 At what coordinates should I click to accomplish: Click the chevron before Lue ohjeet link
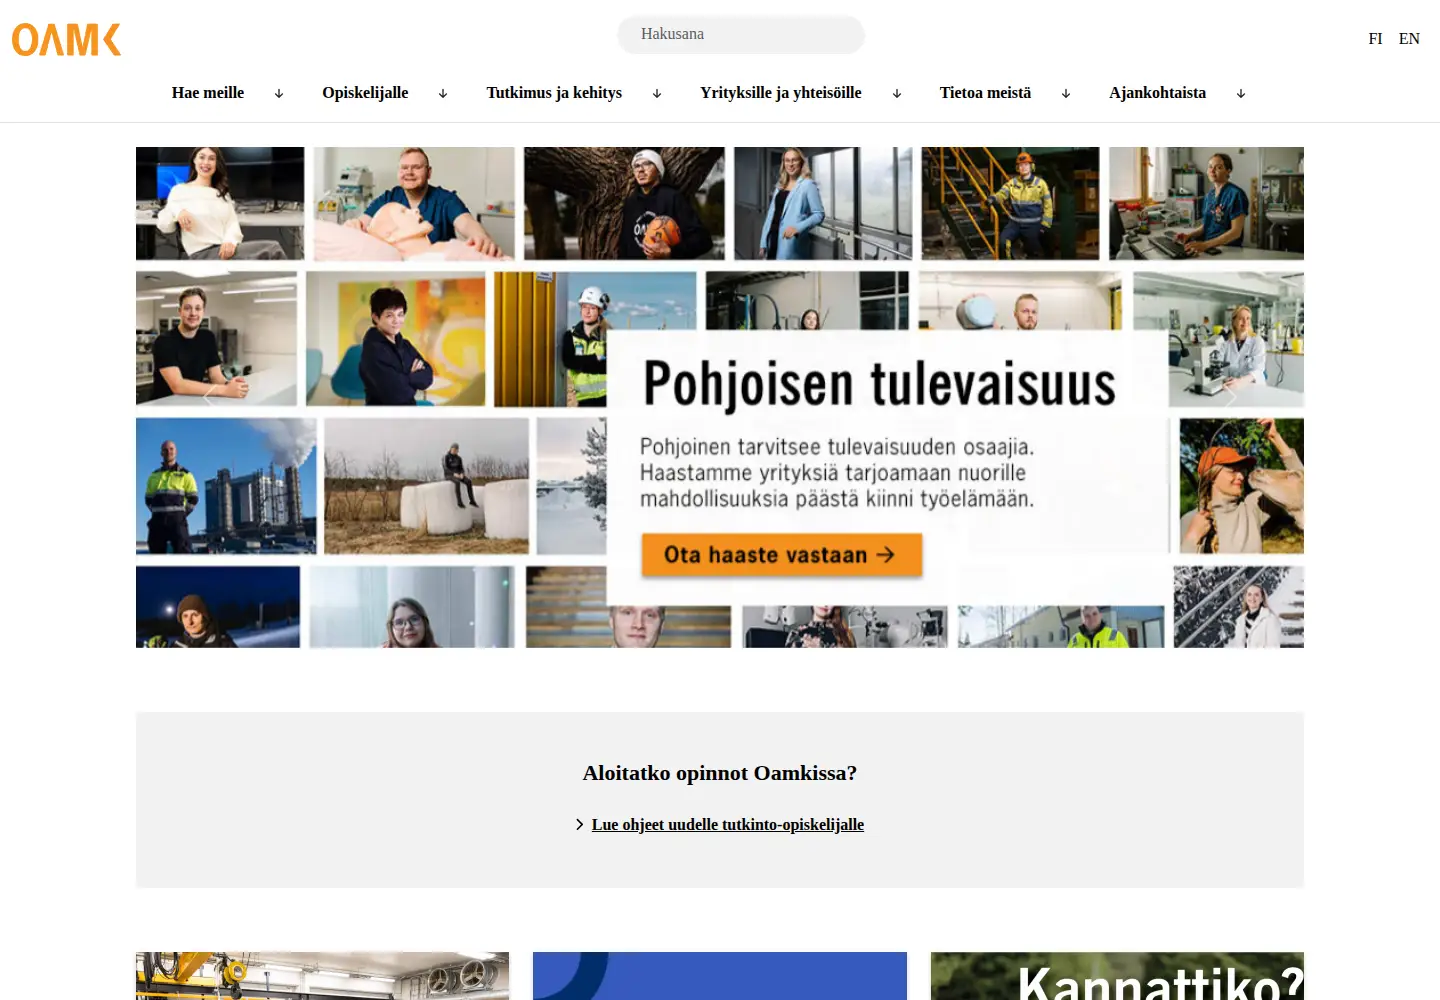tap(580, 825)
